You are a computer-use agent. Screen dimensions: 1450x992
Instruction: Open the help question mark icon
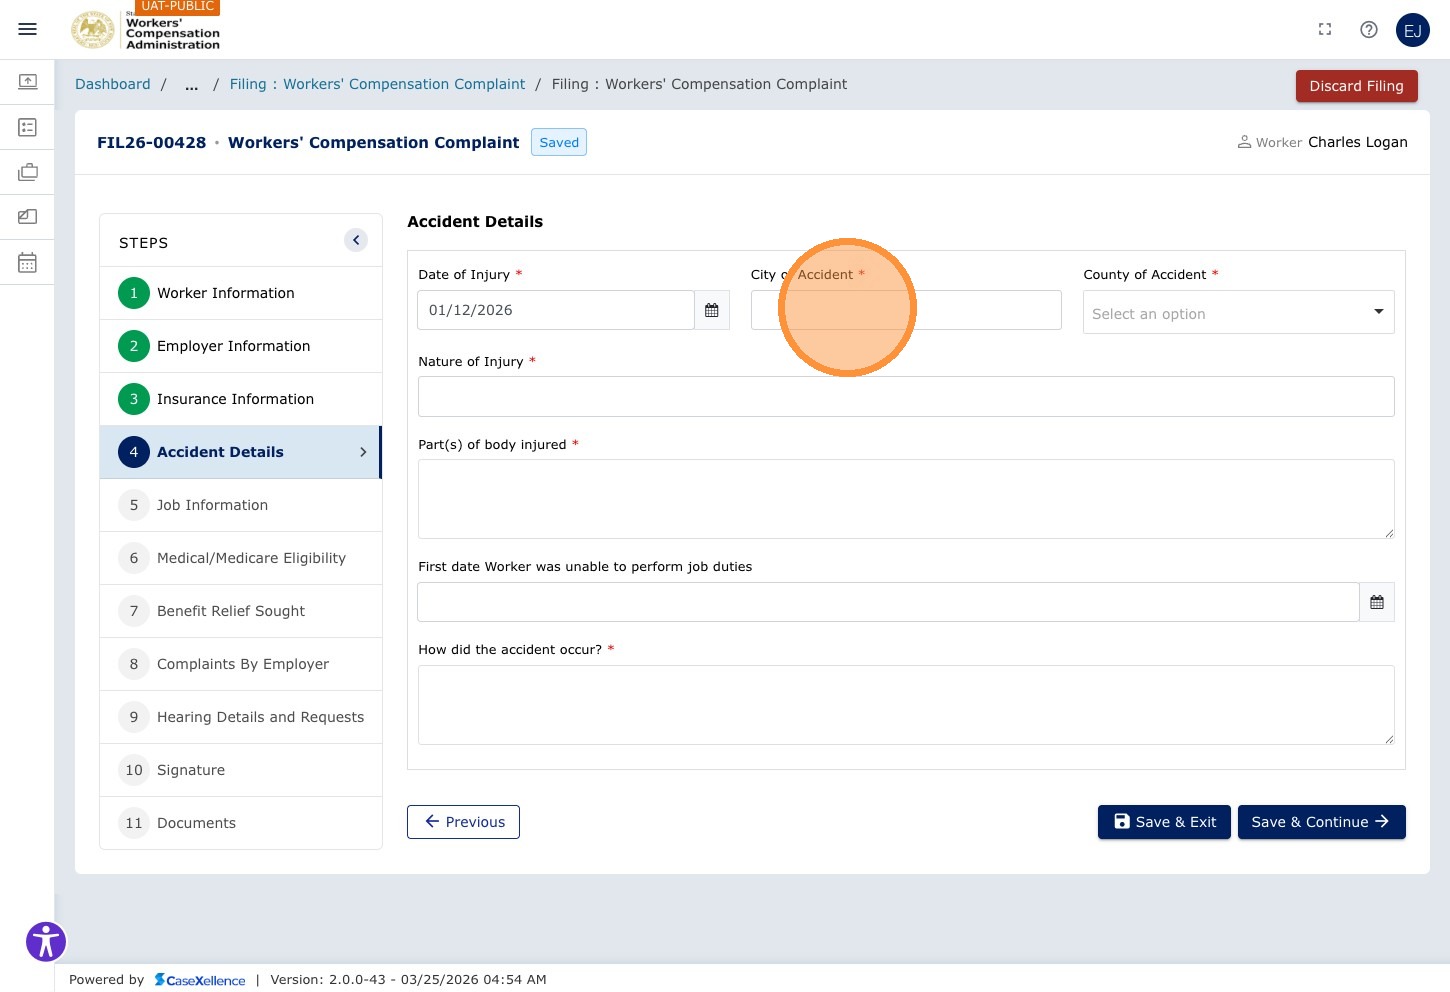click(x=1369, y=30)
